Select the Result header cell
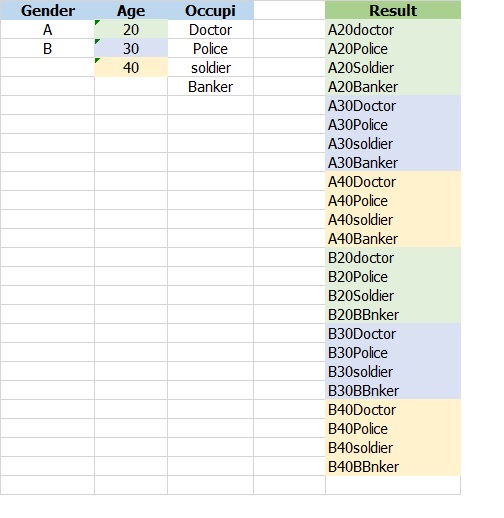Viewport: 504px width, 518px height. 393,10
